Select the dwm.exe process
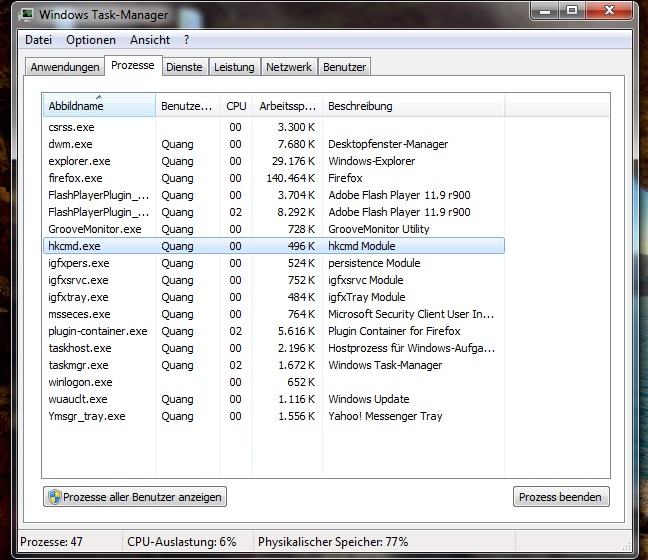This screenshot has height=560, width=648. click(x=274, y=144)
